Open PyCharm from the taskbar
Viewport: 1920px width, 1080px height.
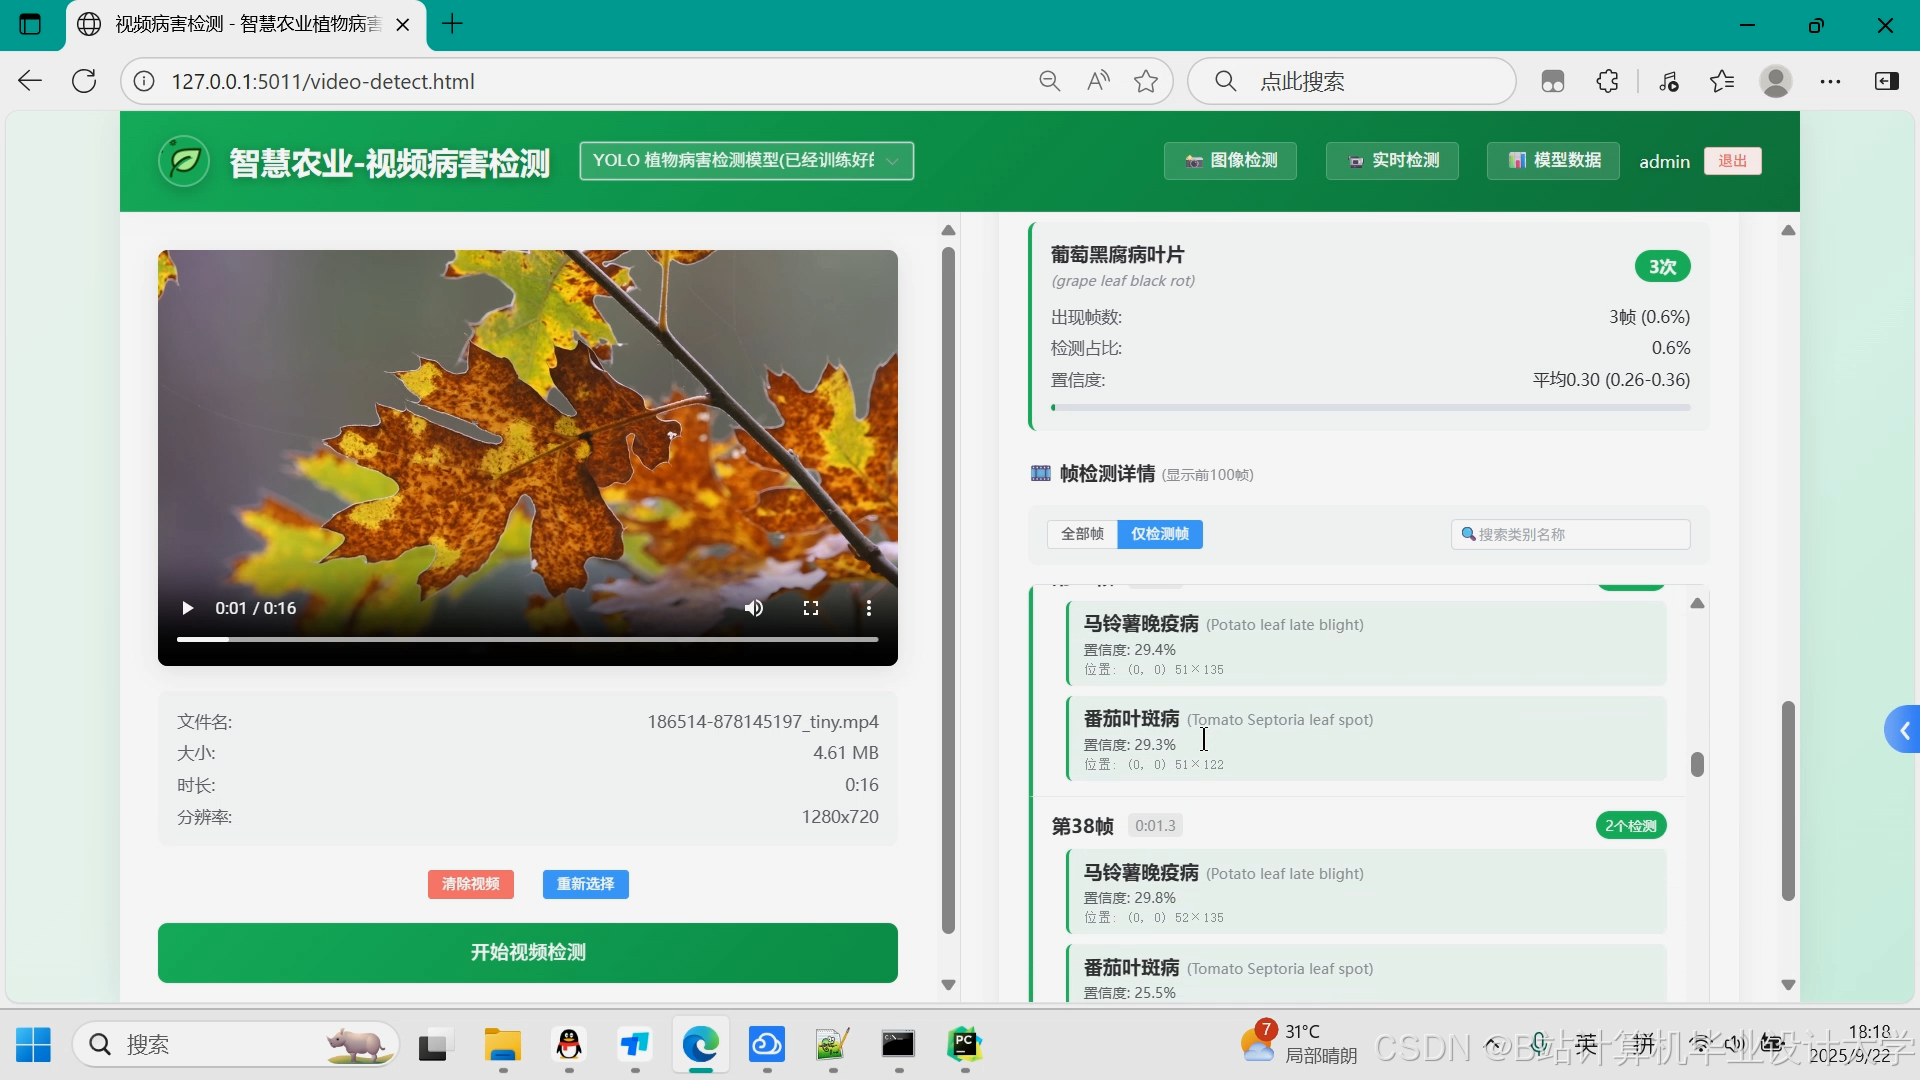coord(964,1045)
